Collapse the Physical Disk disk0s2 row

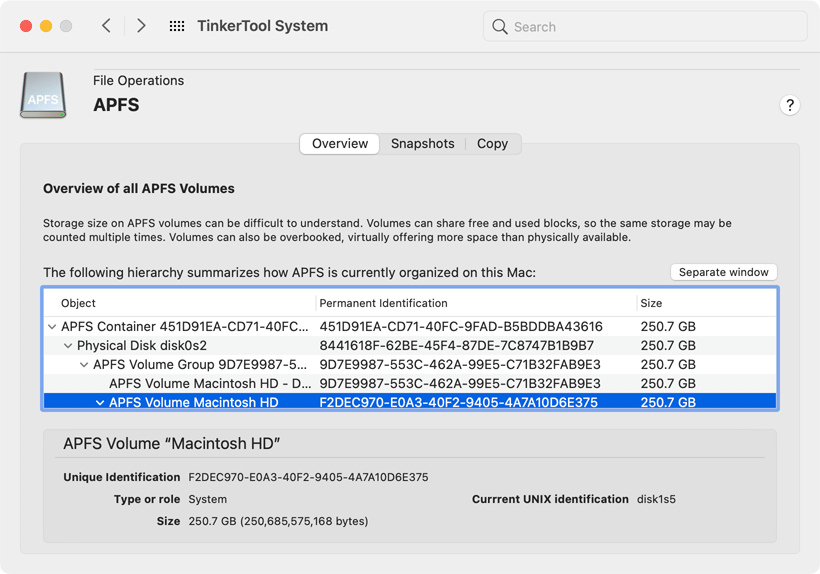(68, 346)
